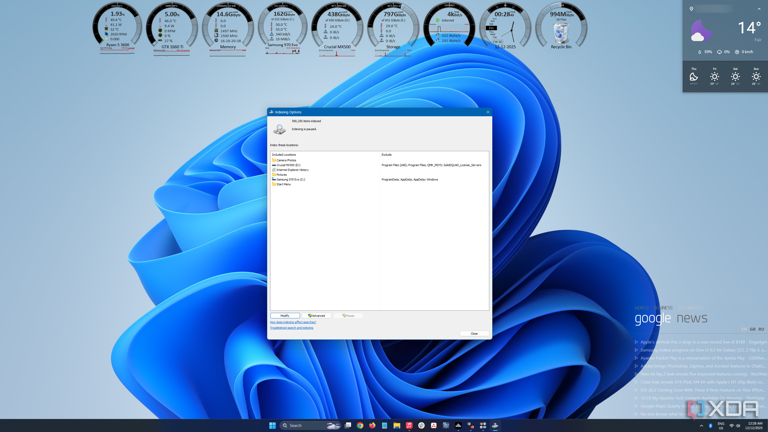
Task: Select Saturday forecast in weather widget
Action: (x=735, y=76)
